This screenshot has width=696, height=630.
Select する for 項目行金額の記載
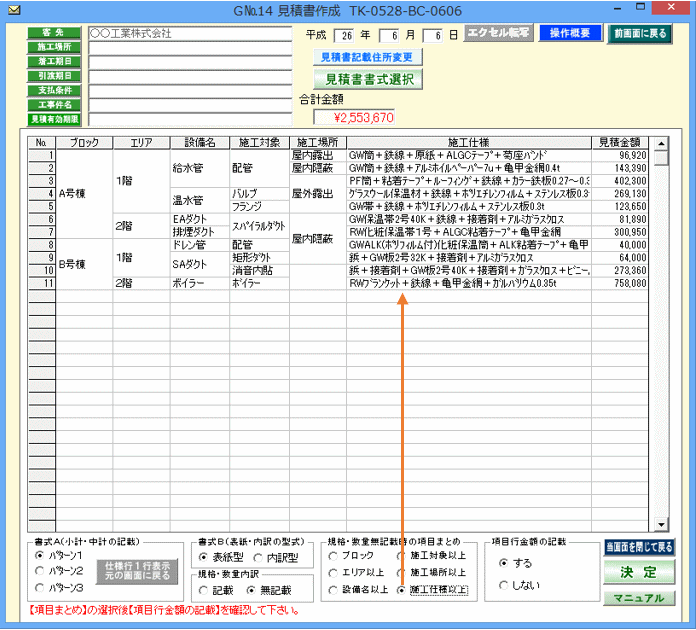point(503,563)
